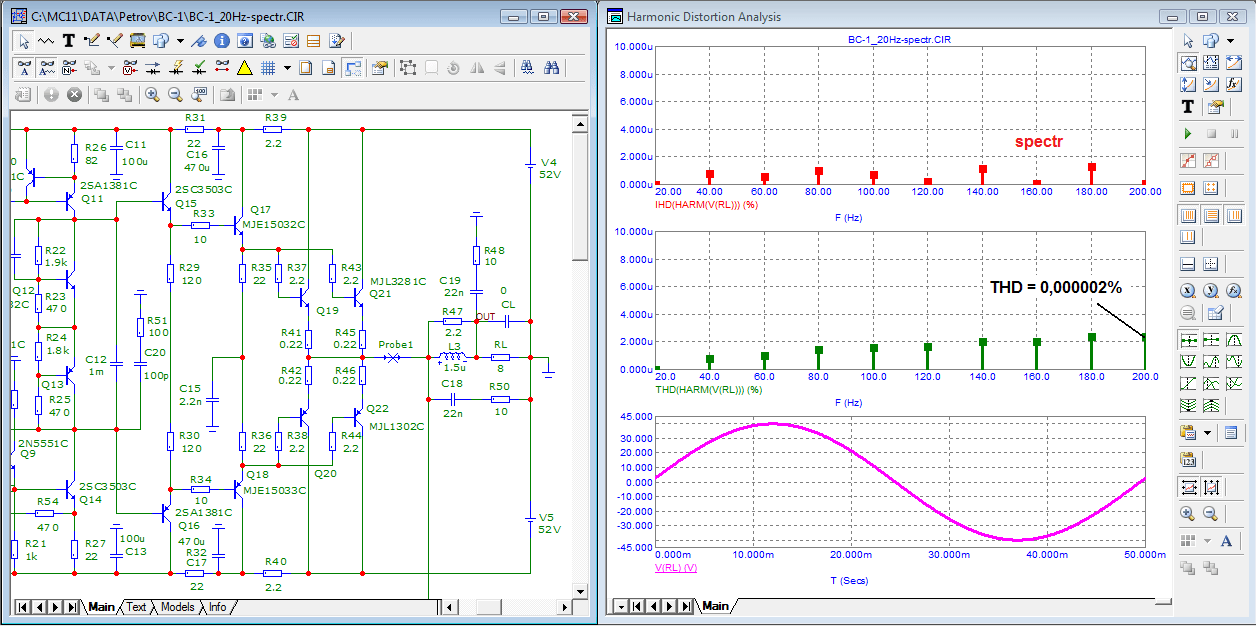Open the blue info icon in the schematic toolbar

tap(222, 41)
